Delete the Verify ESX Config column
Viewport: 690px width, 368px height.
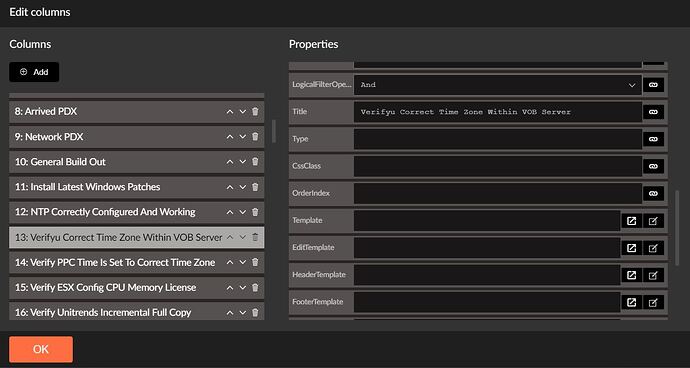pos(255,287)
